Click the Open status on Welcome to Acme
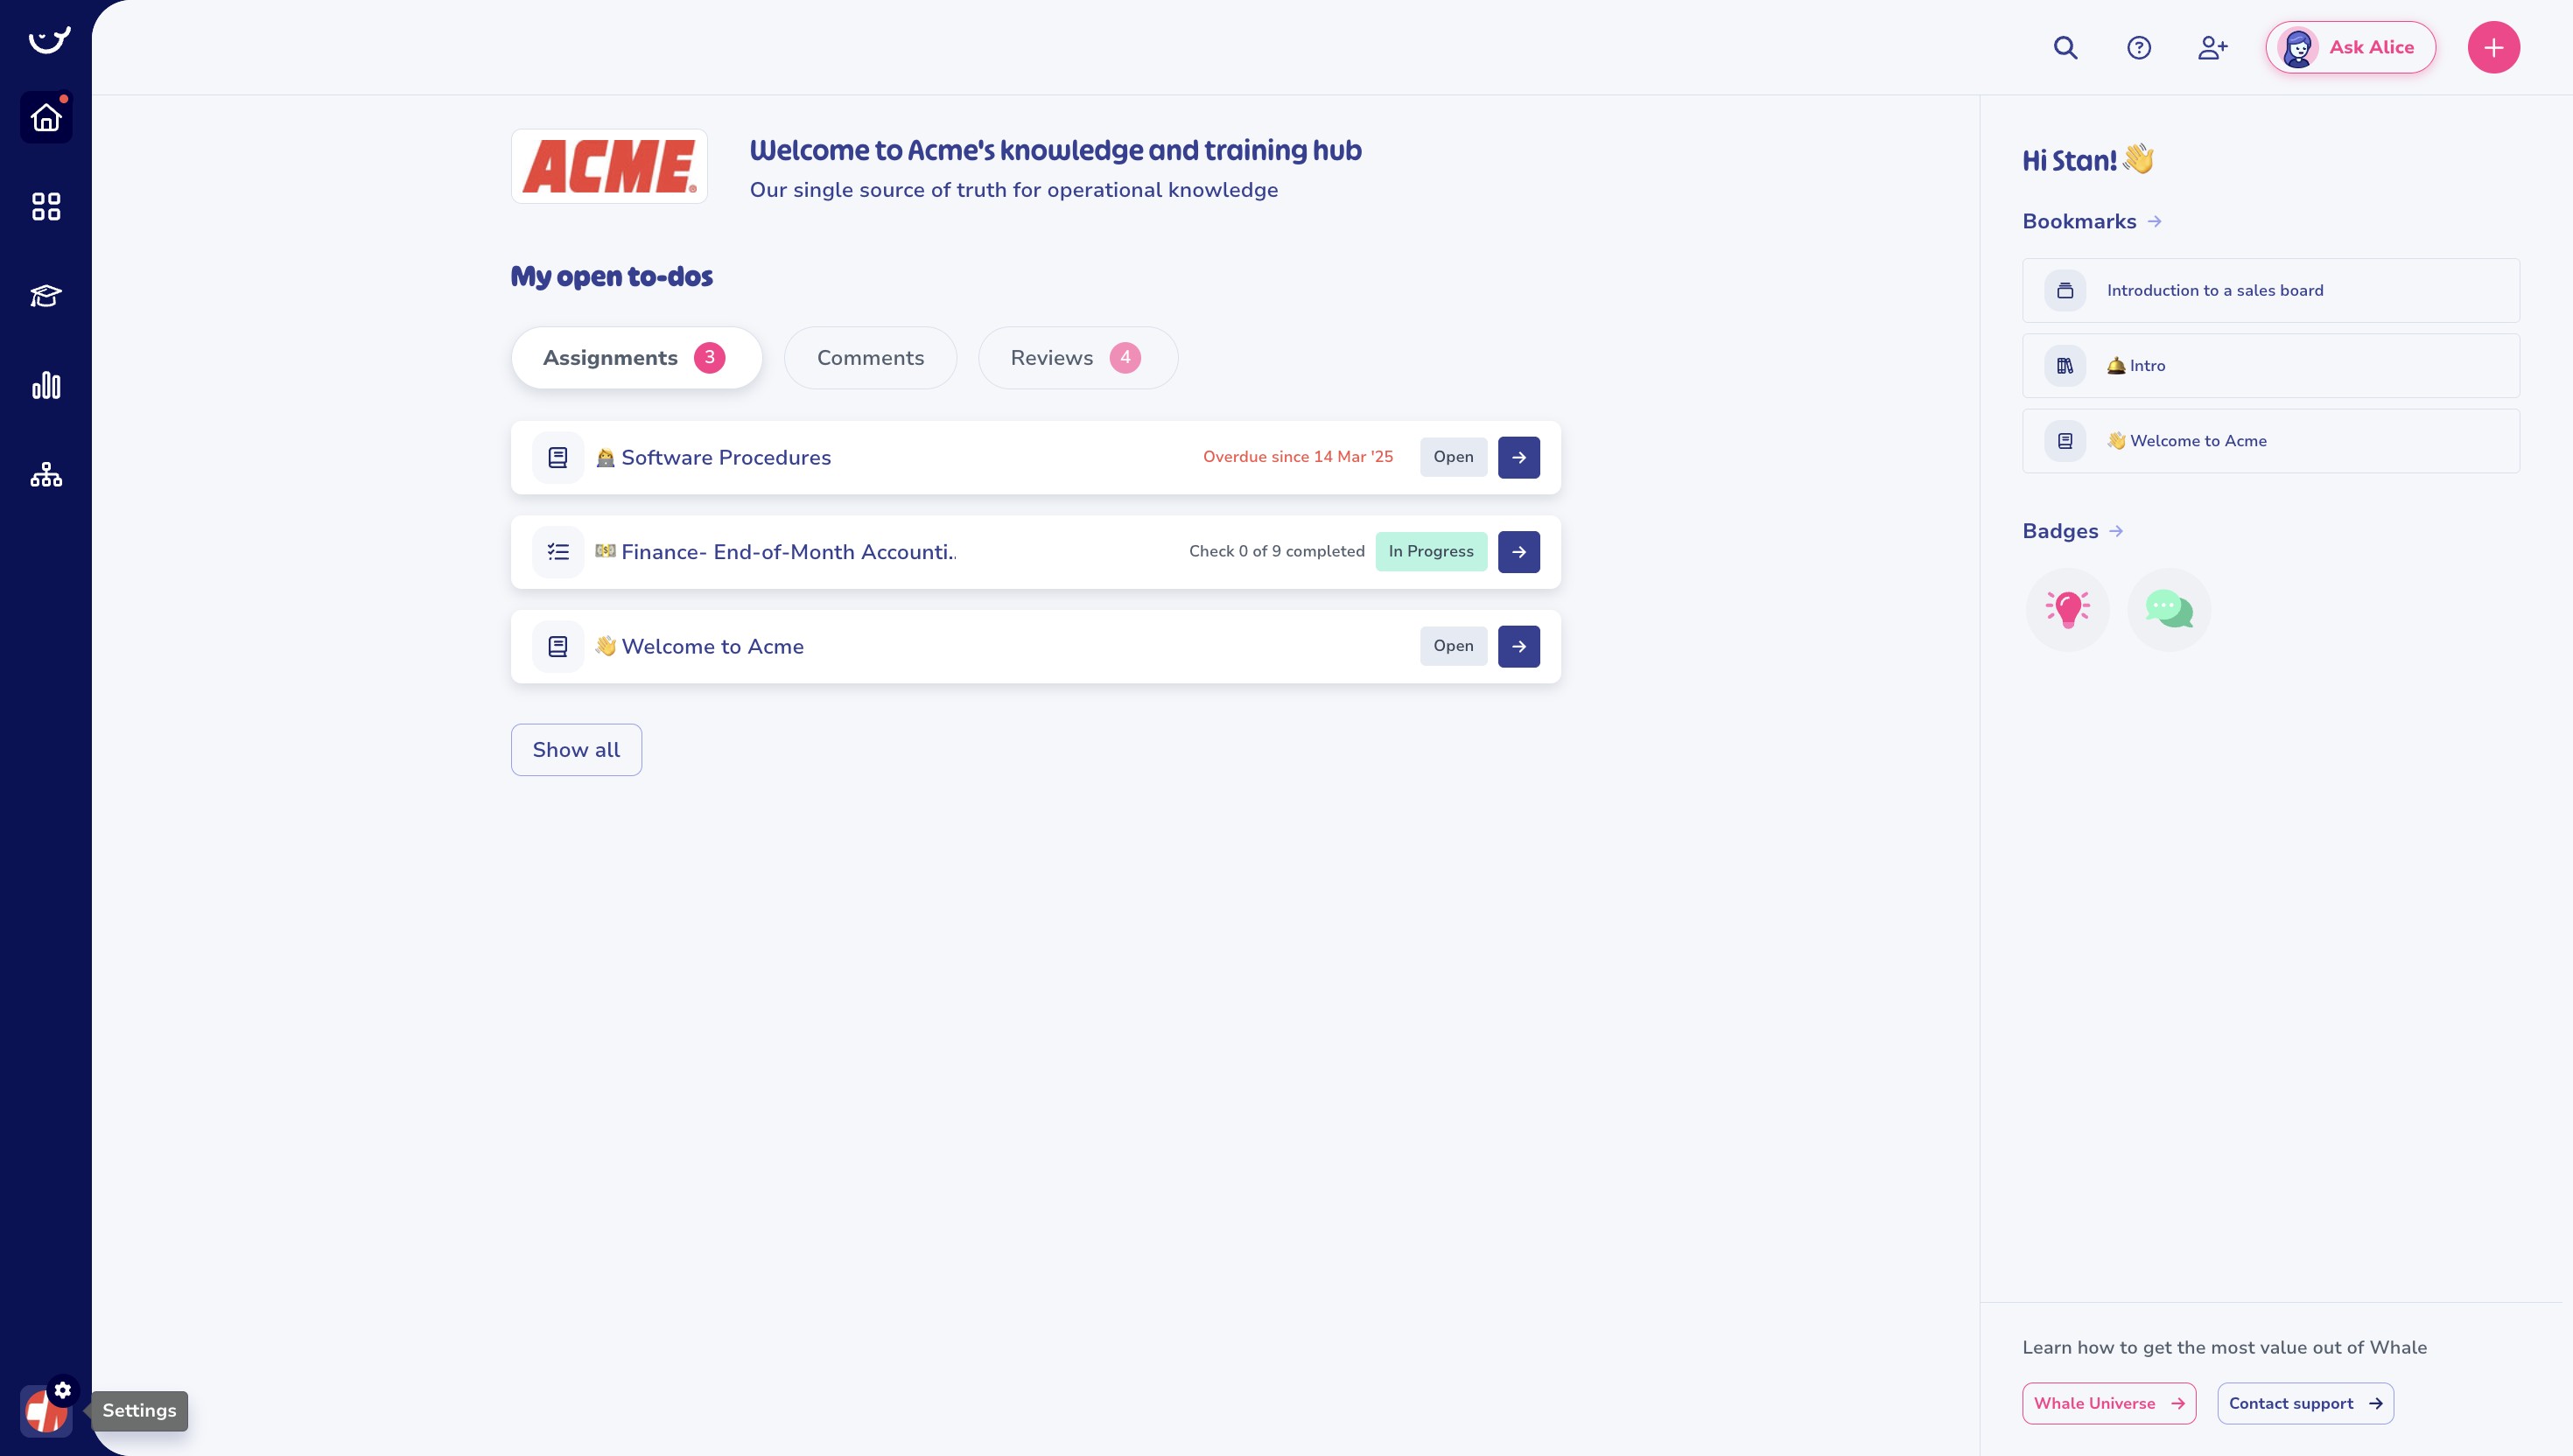 coord(1453,646)
